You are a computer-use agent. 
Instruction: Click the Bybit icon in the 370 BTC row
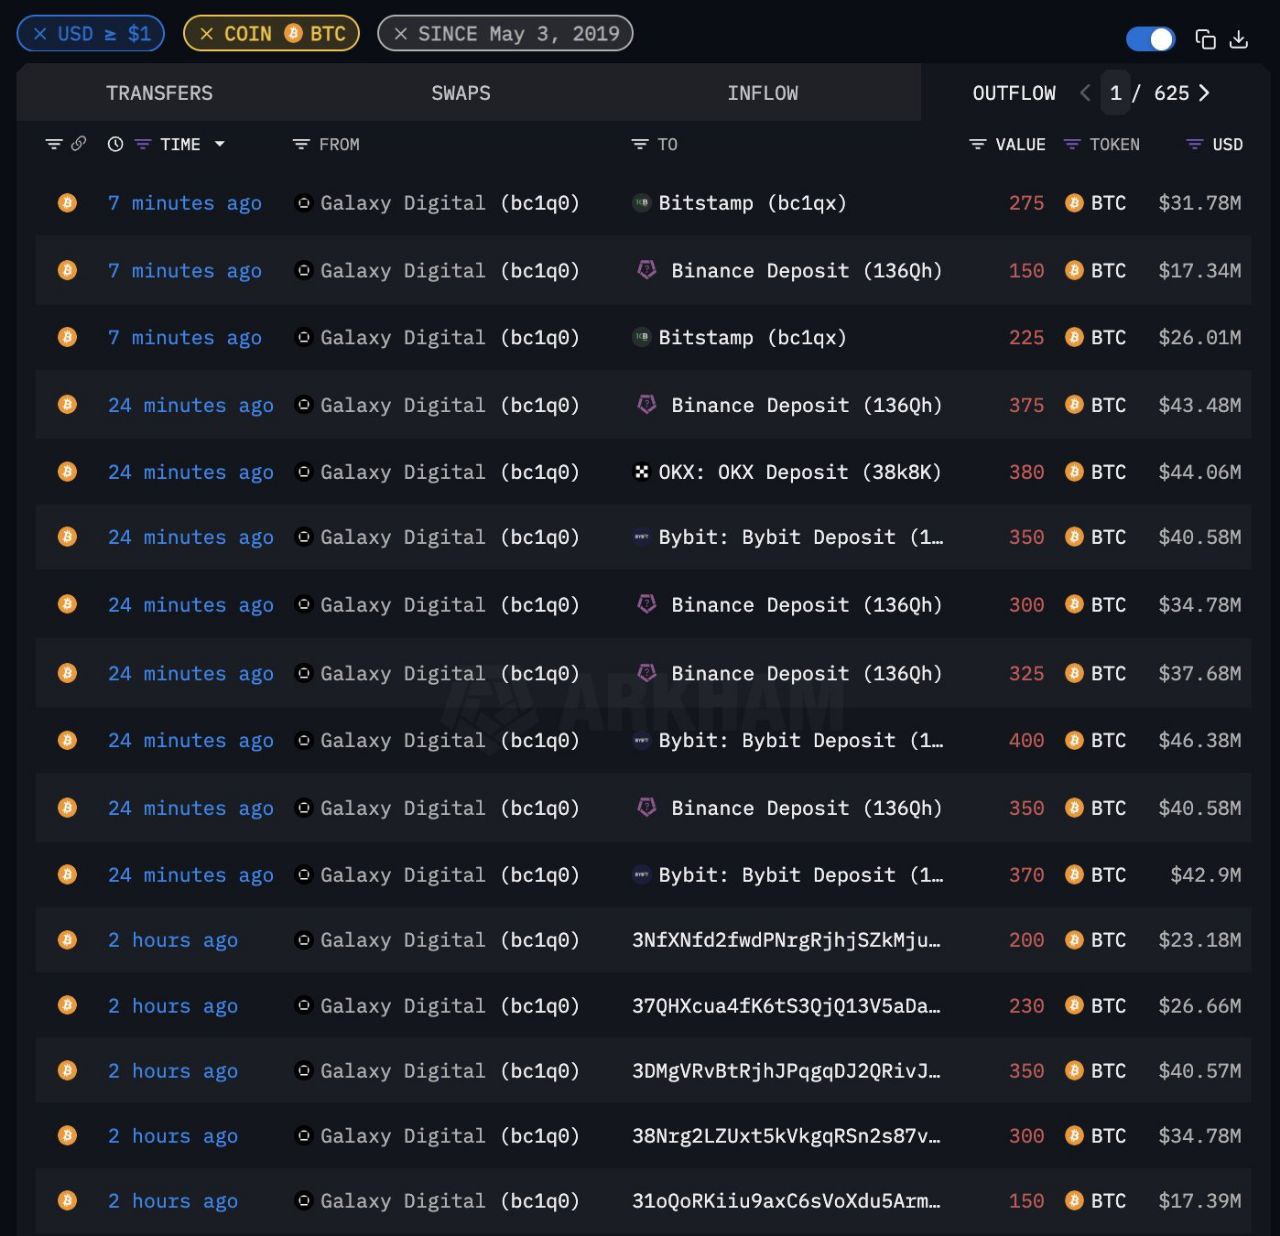coord(642,875)
